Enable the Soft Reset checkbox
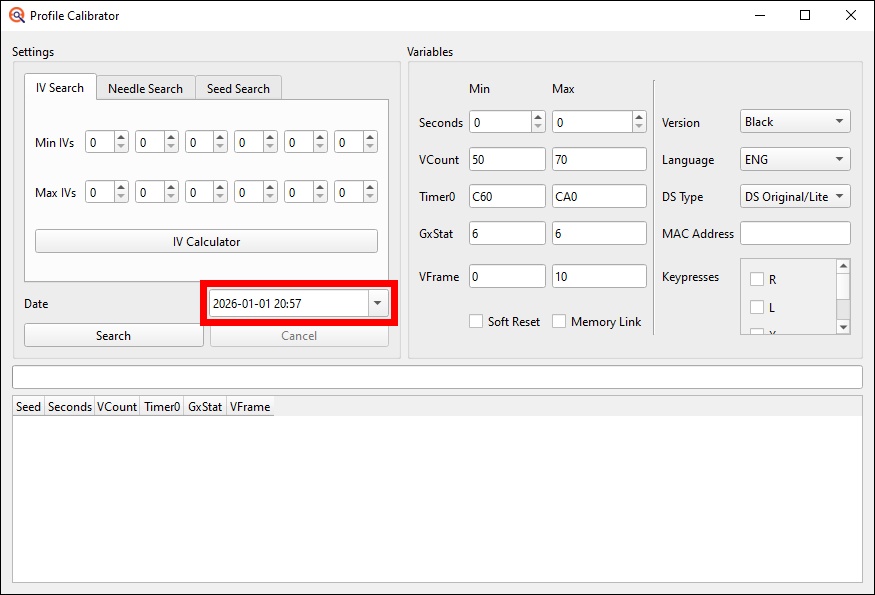 [475, 321]
